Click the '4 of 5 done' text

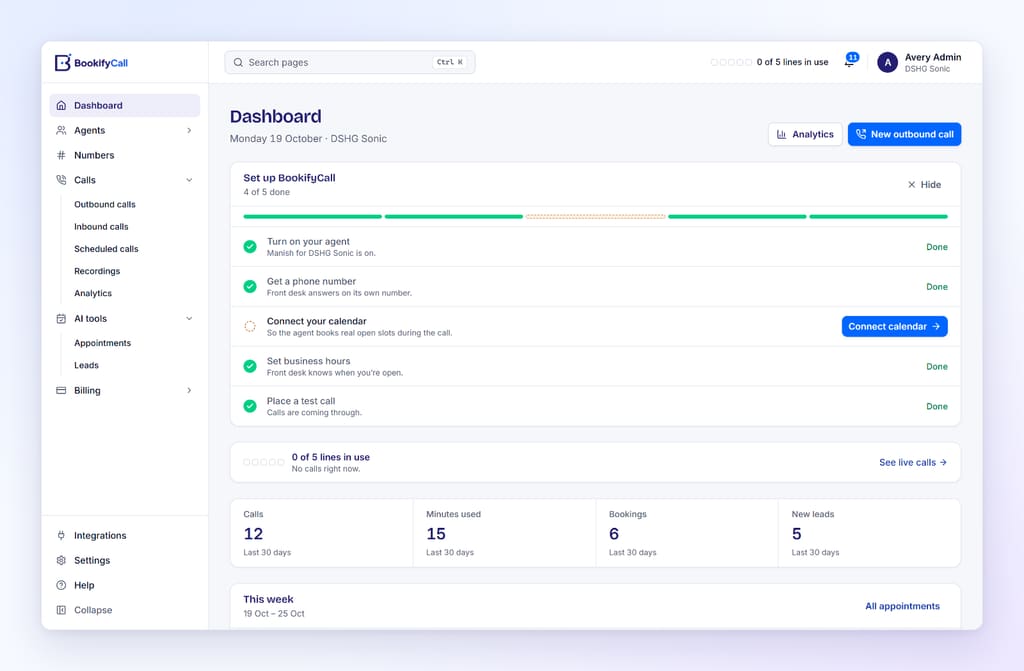click(x=266, y=192)
